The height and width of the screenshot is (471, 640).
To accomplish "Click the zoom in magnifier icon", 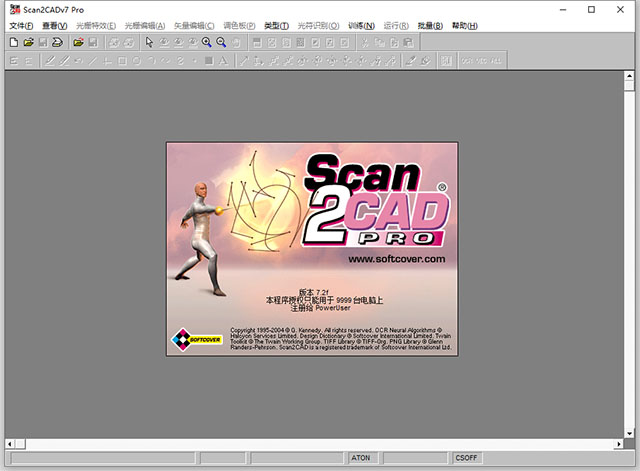I will [206, 43].
